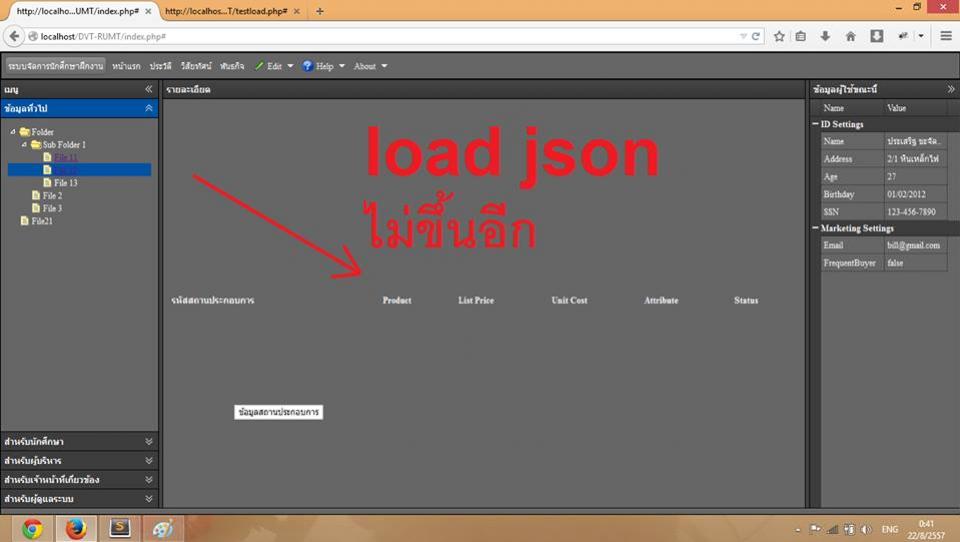
Task: Click the green pencil Edit icon
Action: (x=259, y=66)
